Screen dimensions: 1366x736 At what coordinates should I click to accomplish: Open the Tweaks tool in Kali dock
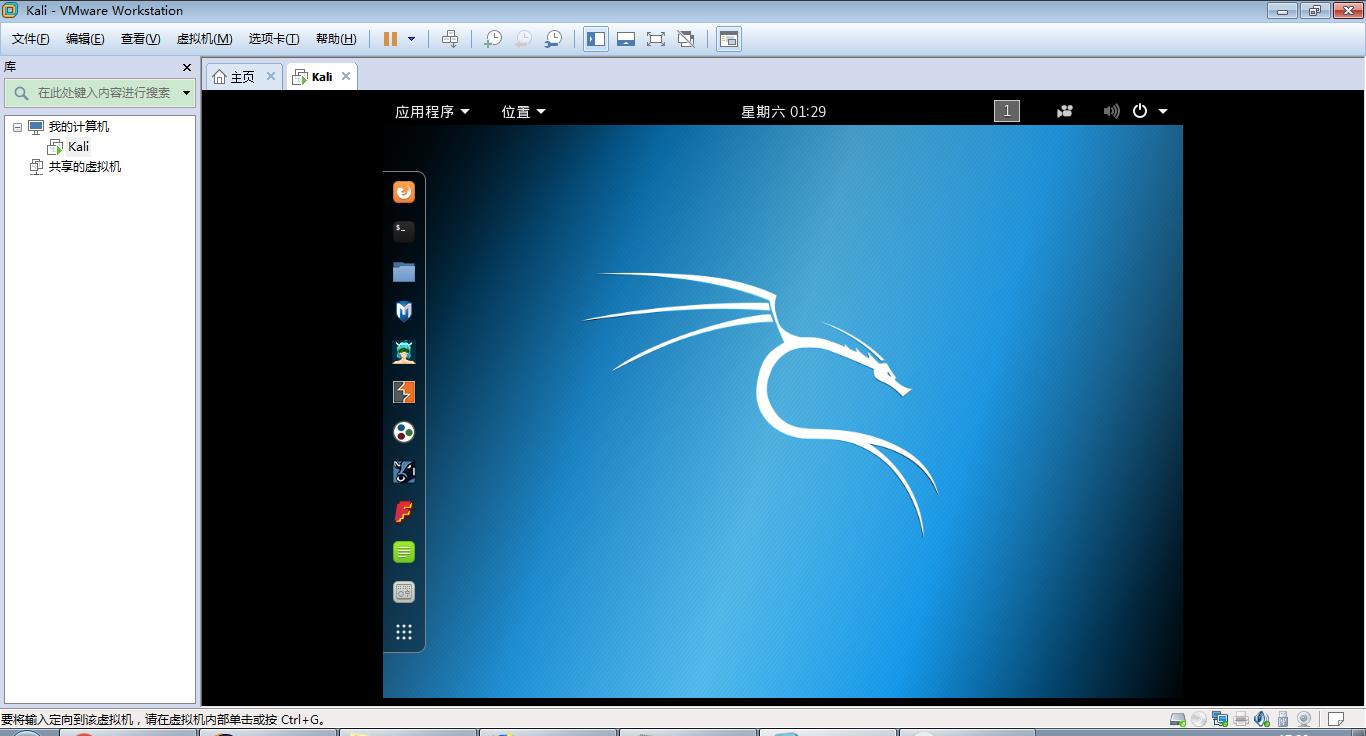(x=404, y=592)
